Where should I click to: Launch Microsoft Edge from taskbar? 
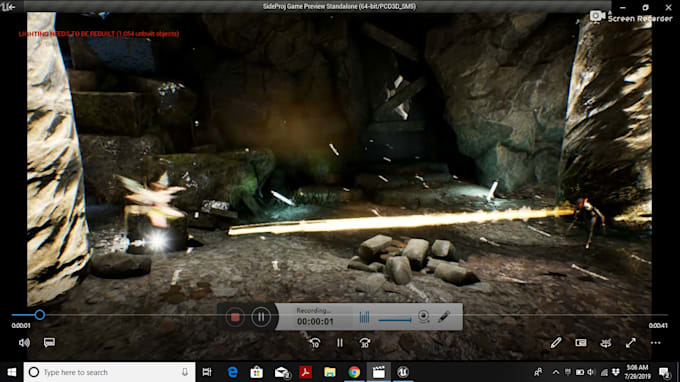click(x=232, y=372)
